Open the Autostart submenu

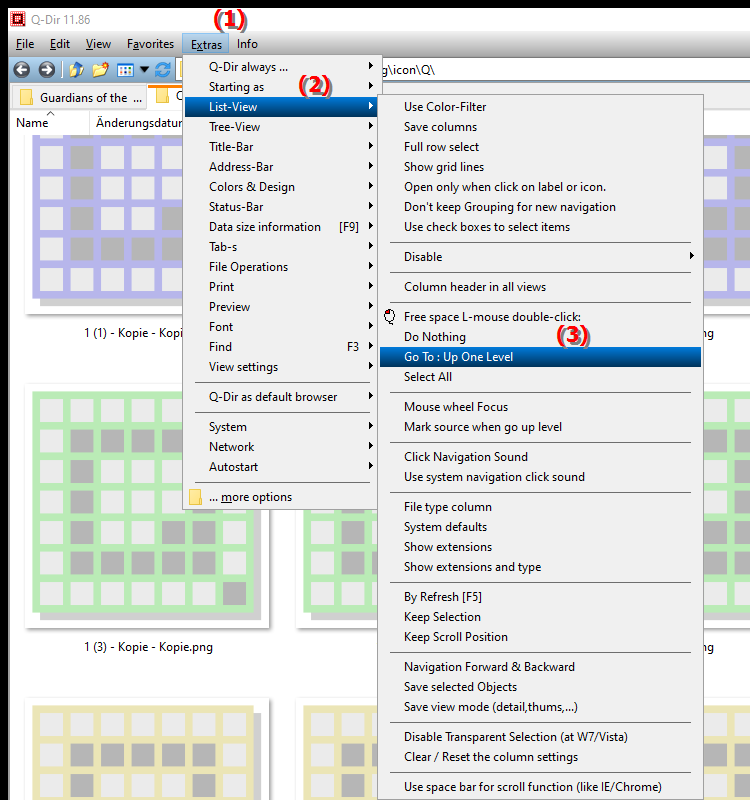(281, 467)
